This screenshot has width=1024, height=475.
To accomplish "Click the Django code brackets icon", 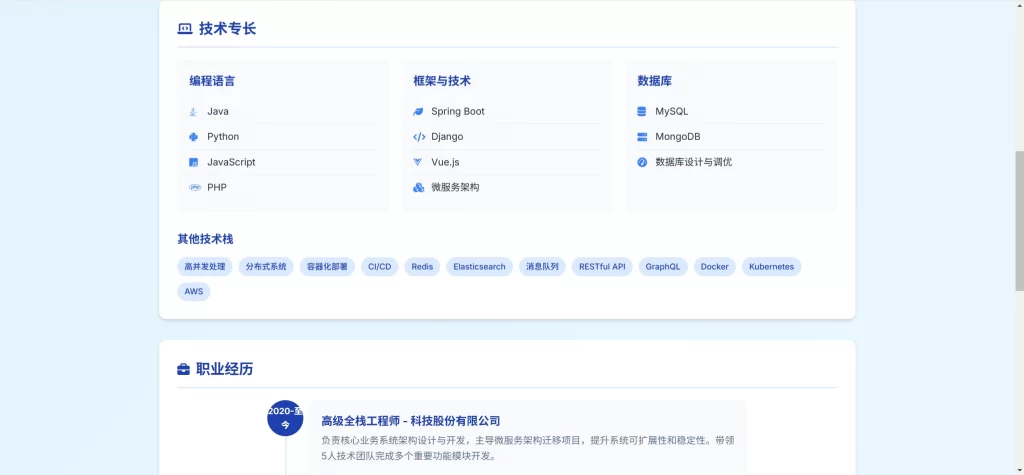I will coord(419,137).
